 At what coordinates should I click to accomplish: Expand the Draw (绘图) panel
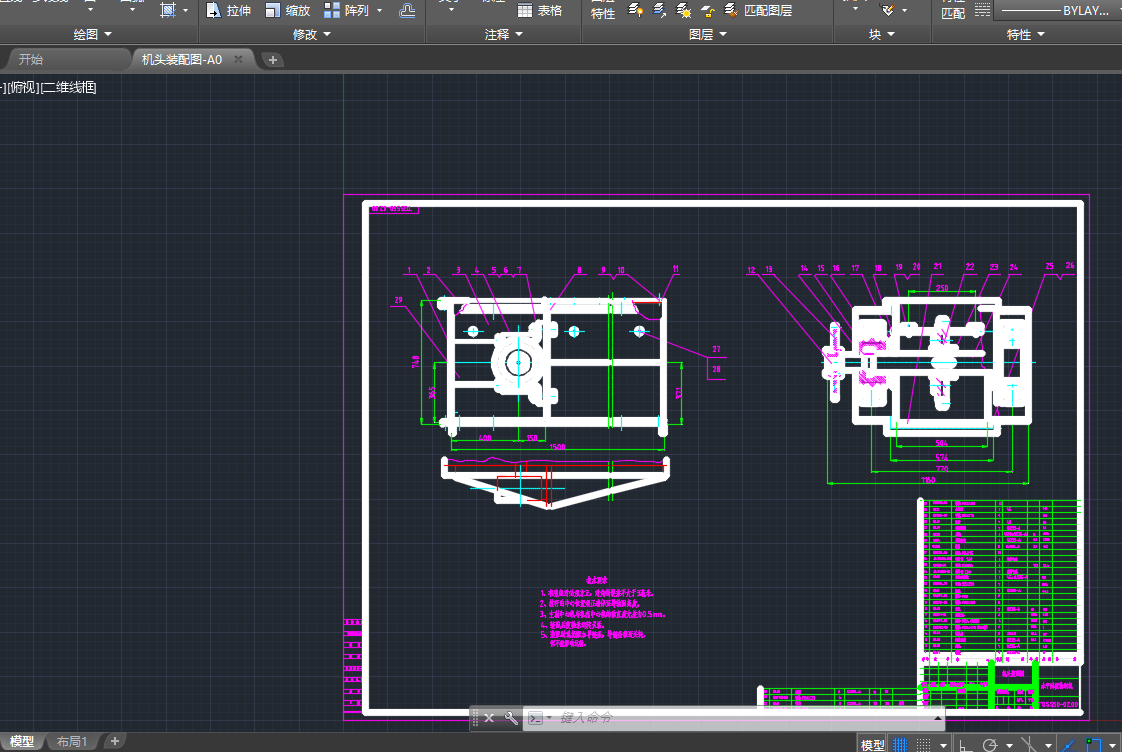click(92, 34)
